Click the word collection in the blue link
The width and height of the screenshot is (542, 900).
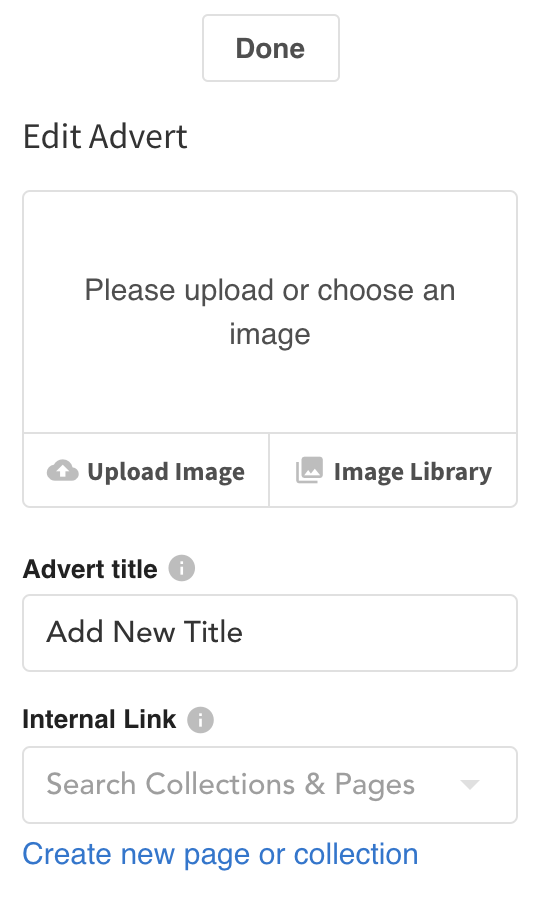(x=356, y=854)
